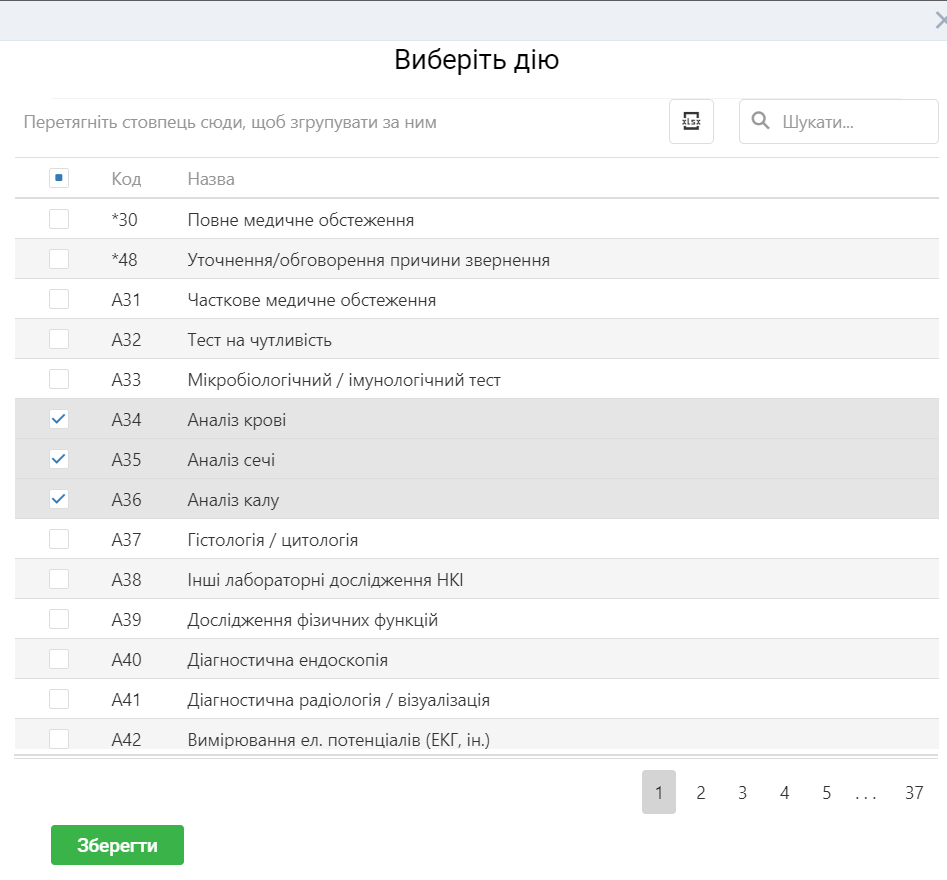Viewport: 947px width, 880px height.
Task: Click Інші лабораторні дослідження НКІ text
Action: [x=325, y=580]
